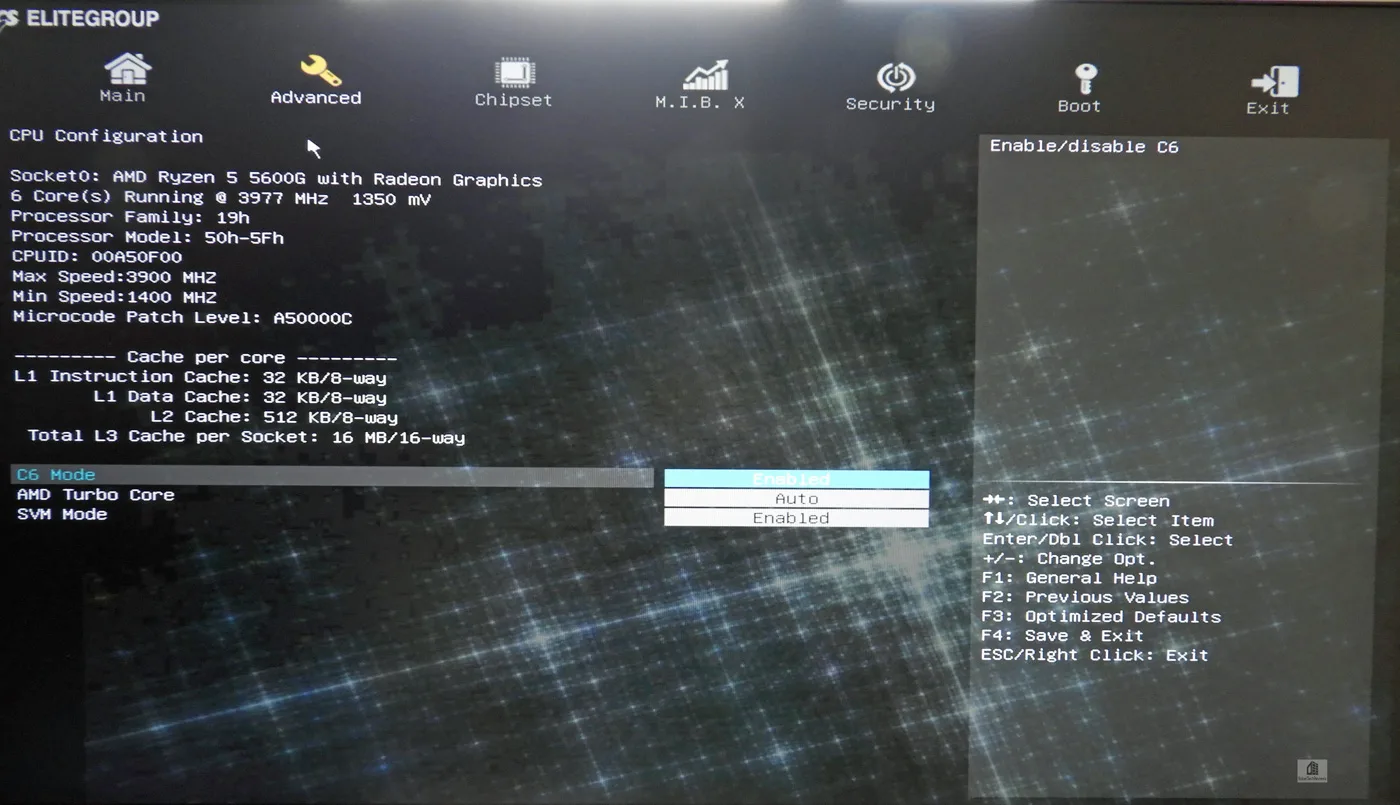
Task: Open the Chipset chip icon
Action: point(515,73)
